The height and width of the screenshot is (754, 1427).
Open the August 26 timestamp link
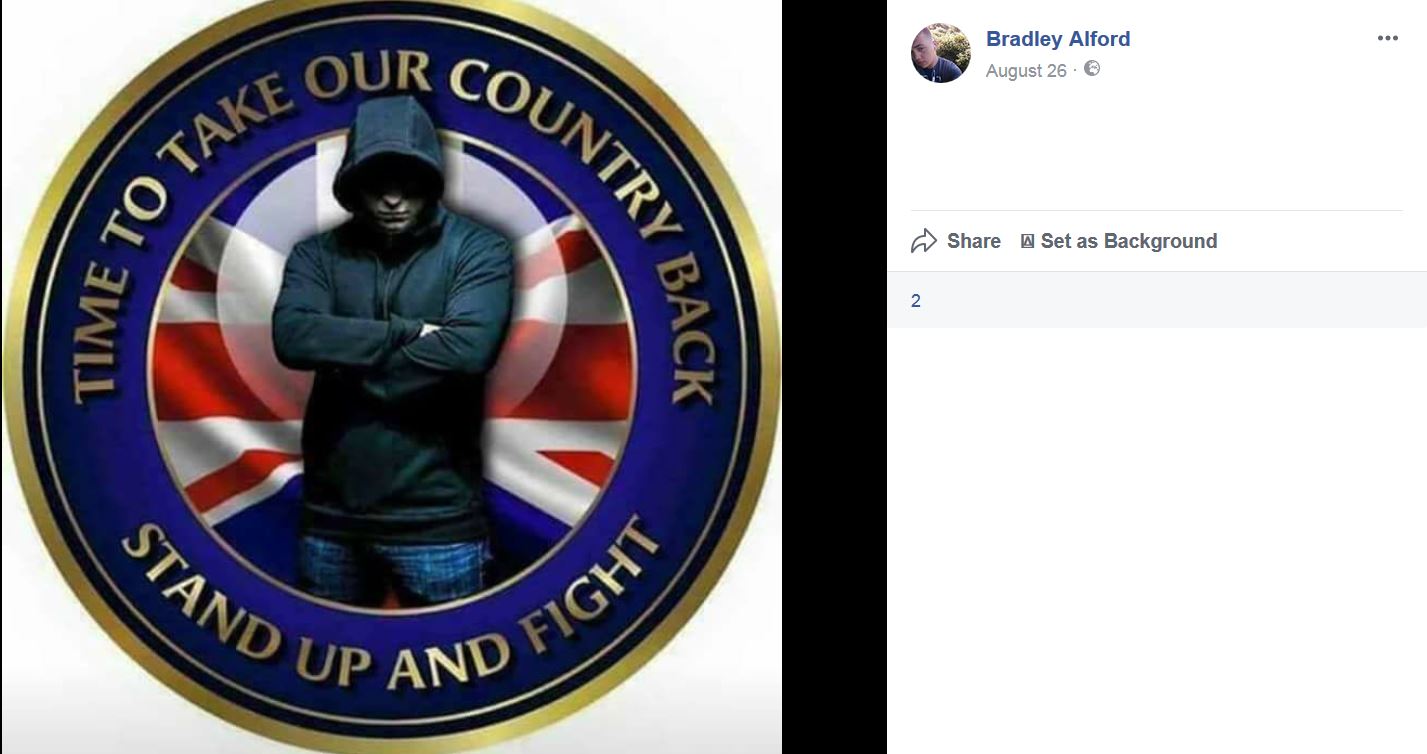click(1026, 71)
